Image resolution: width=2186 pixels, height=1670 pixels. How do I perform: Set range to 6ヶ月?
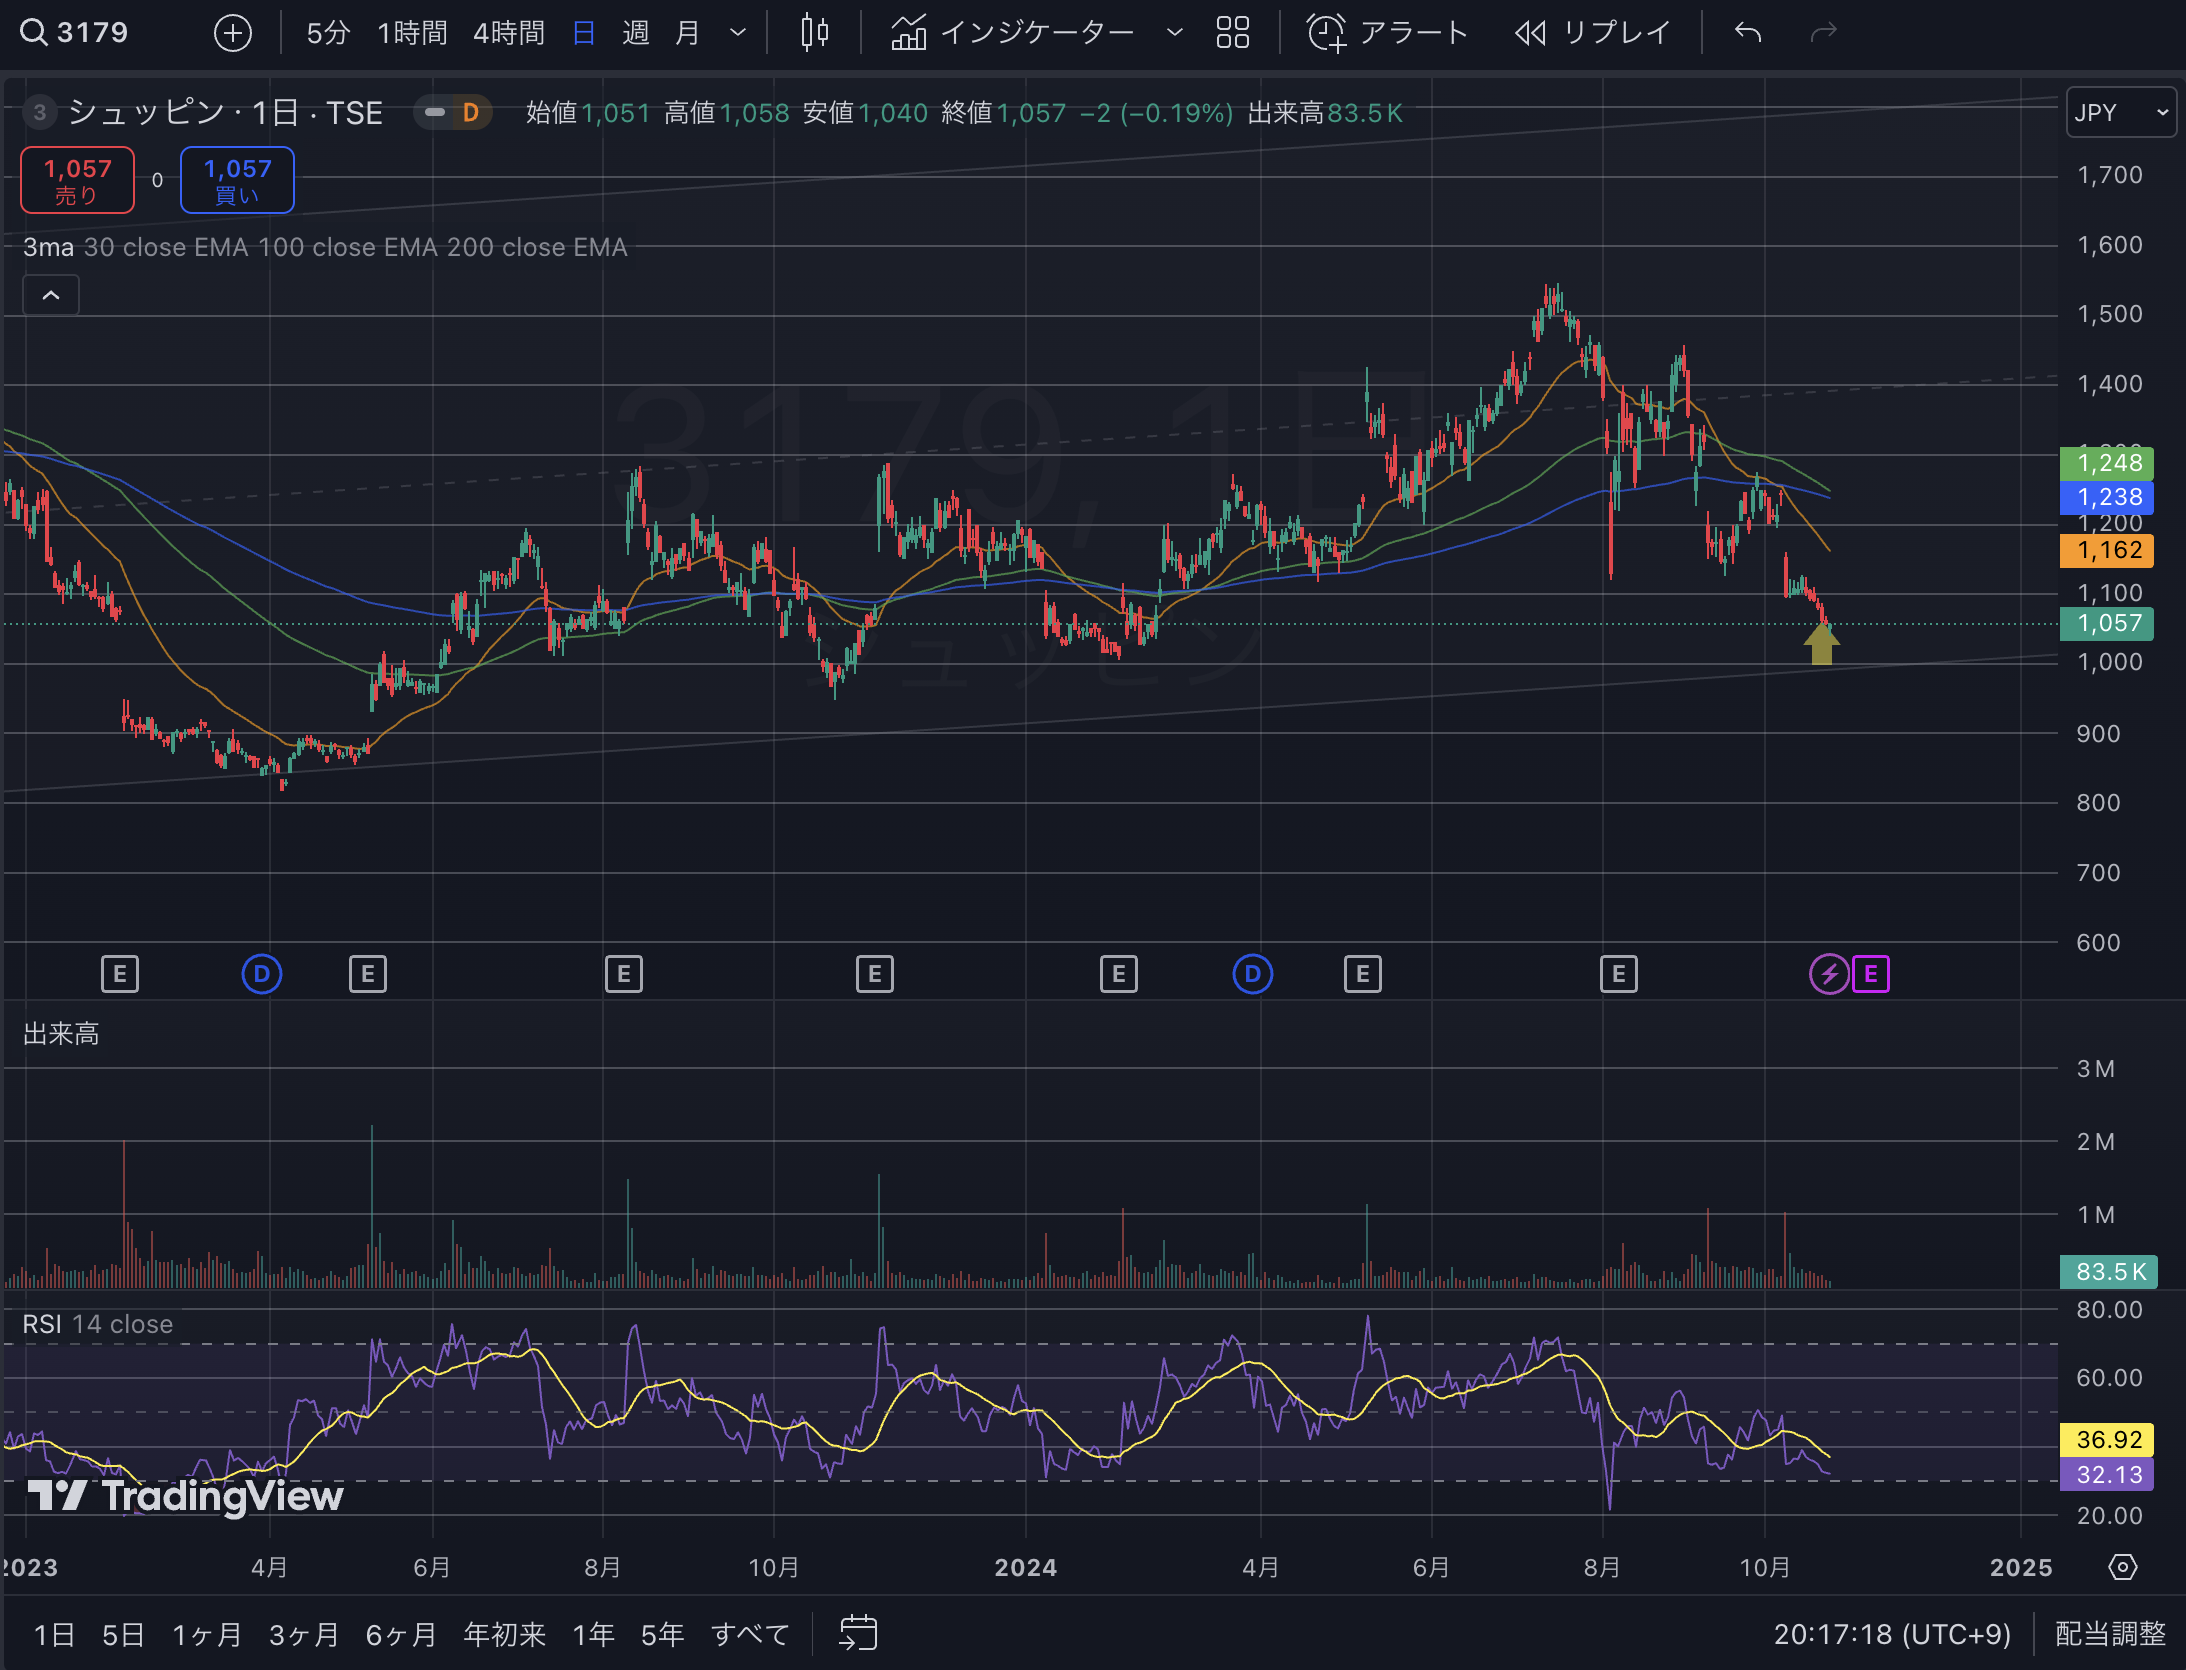tap(401, 1634)
